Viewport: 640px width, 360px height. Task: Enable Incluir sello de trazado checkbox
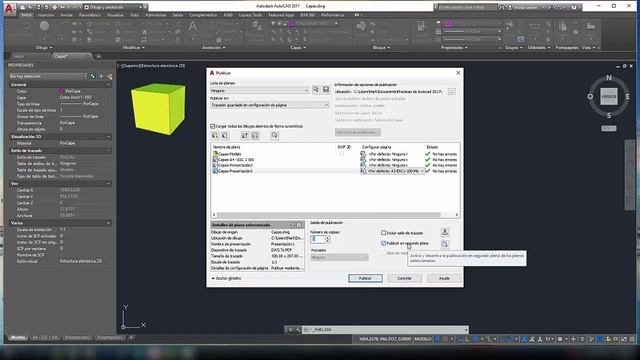(384, 233)
